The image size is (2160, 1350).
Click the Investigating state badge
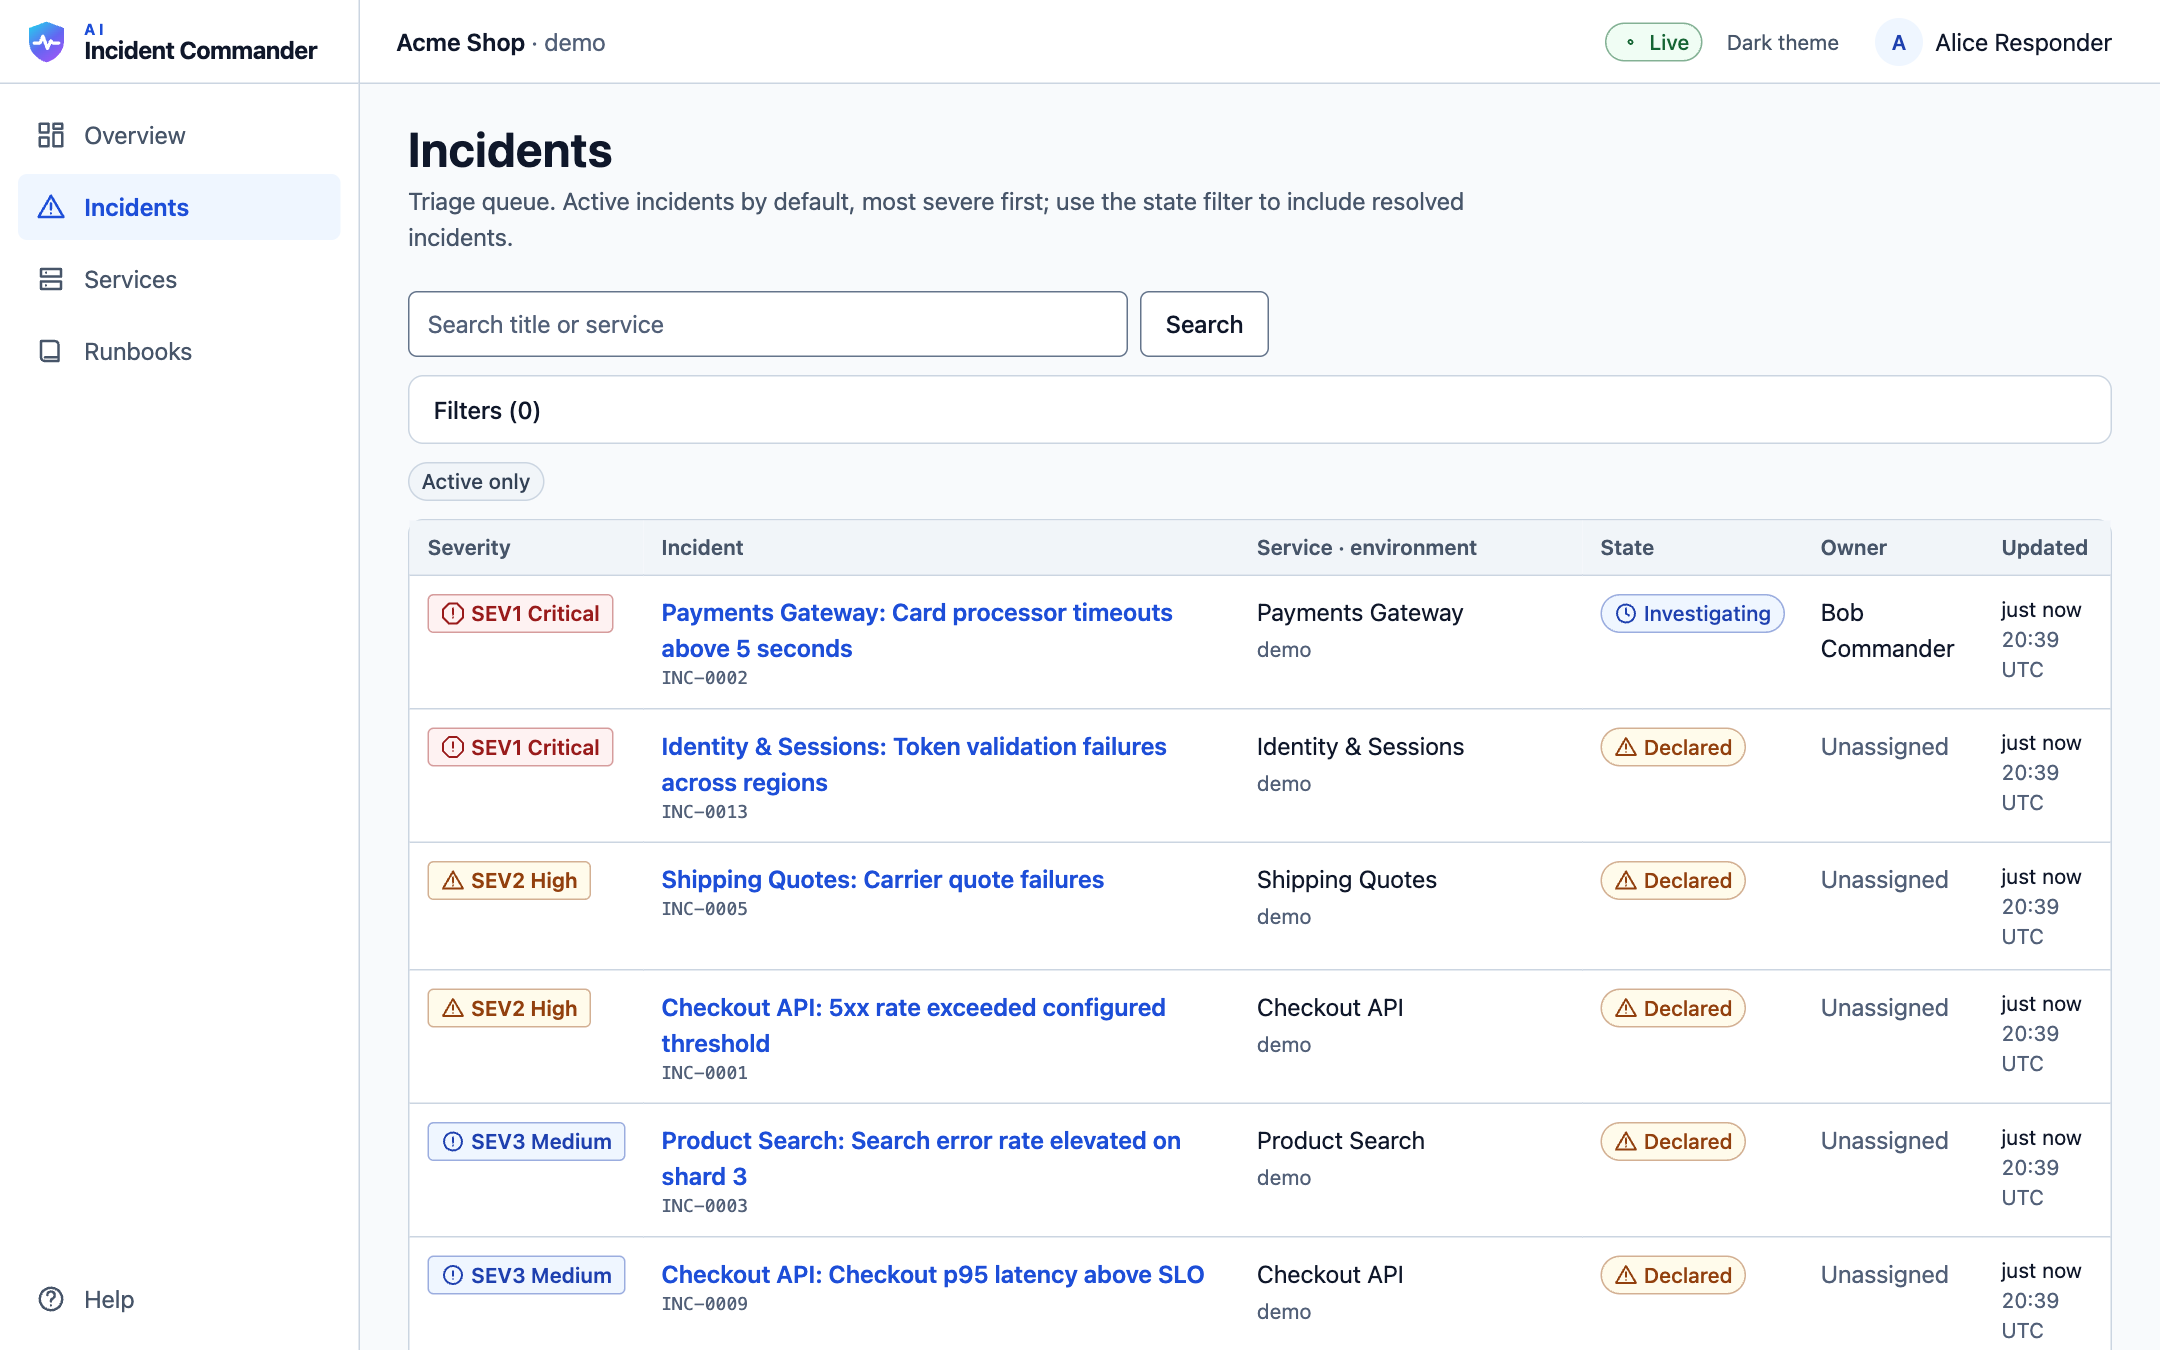(1692, 613)
